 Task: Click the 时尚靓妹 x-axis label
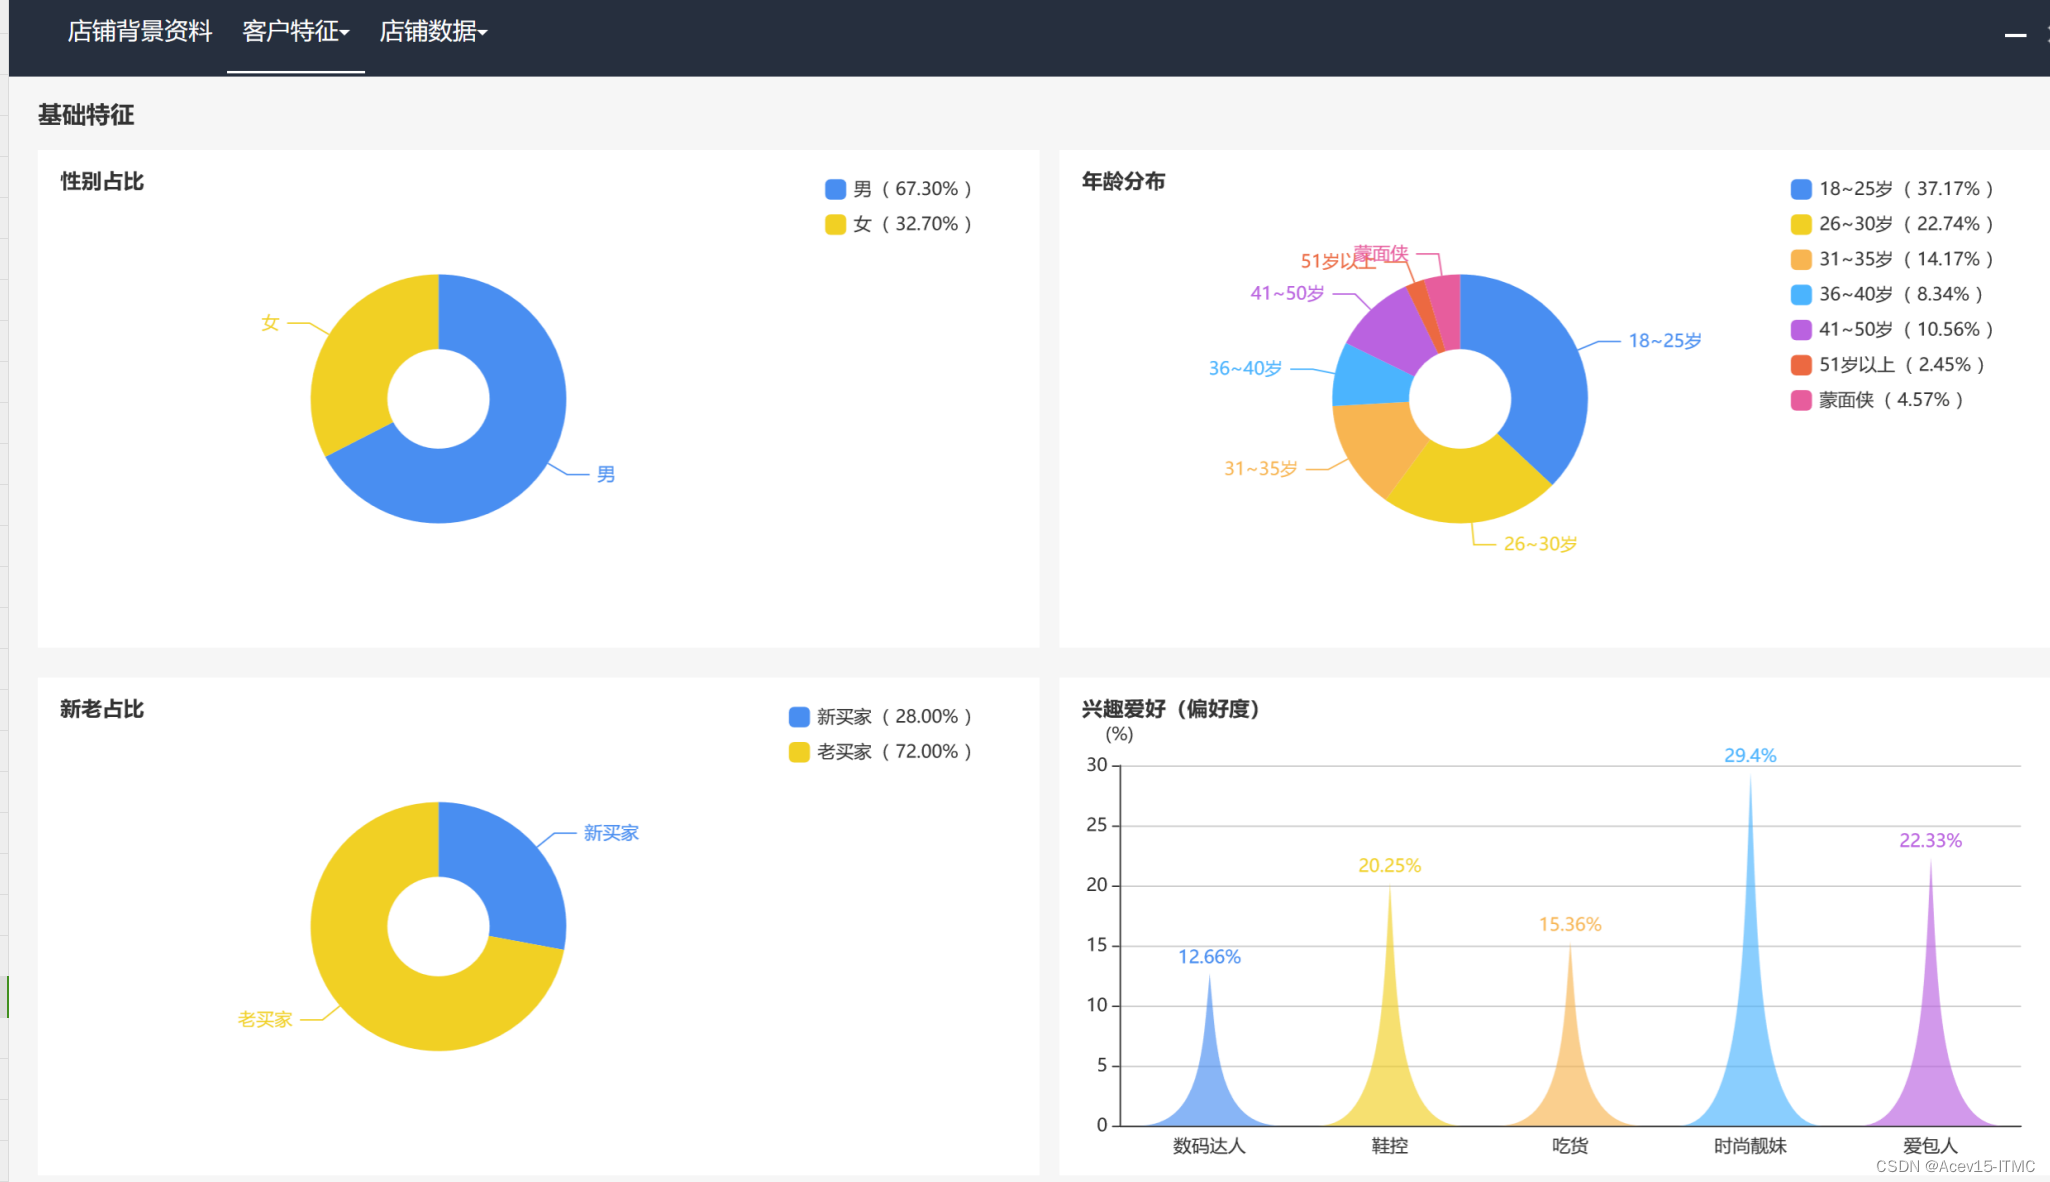[1750, 1146]
